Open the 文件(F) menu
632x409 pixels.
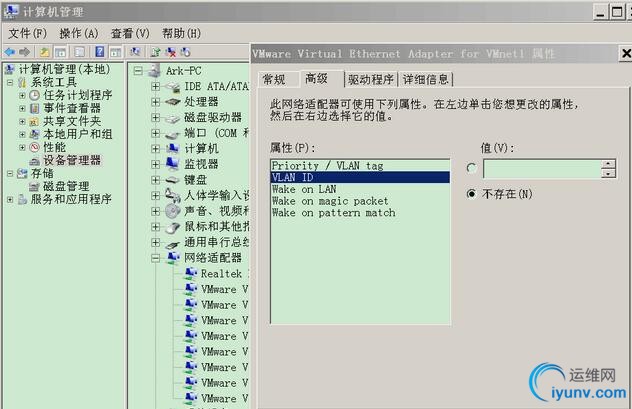[x=27, y=33]
